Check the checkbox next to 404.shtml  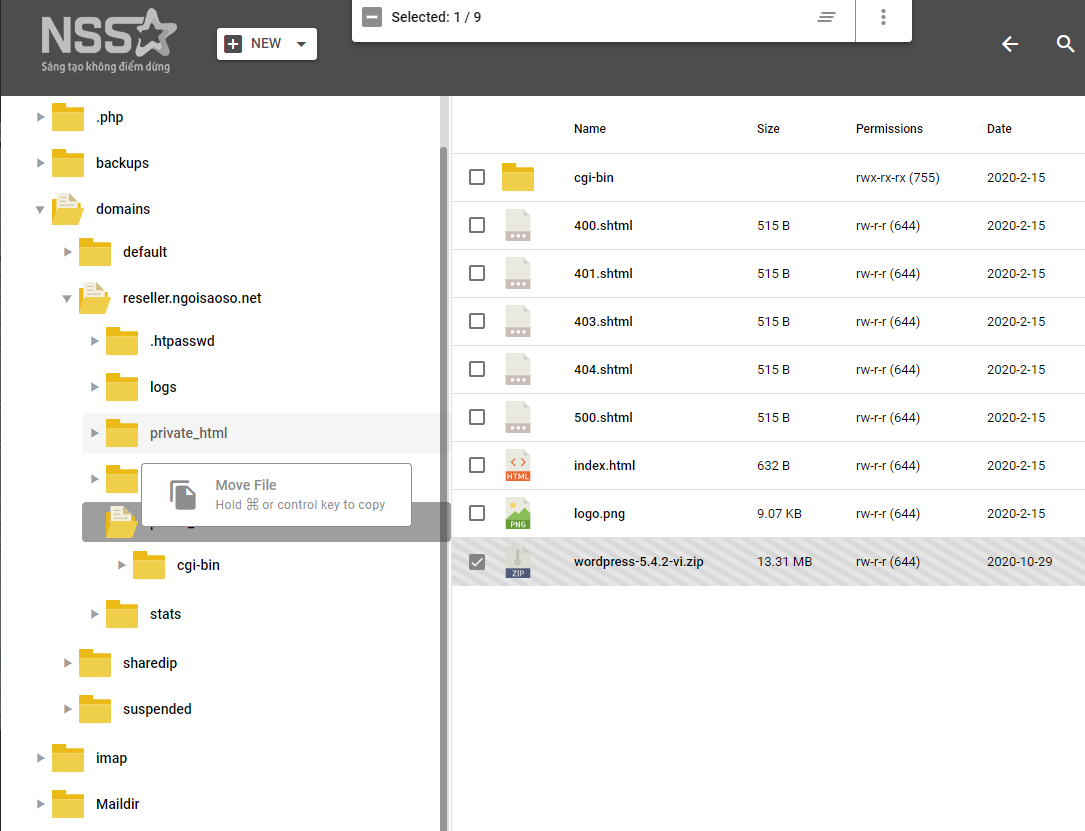coord(477,369)
